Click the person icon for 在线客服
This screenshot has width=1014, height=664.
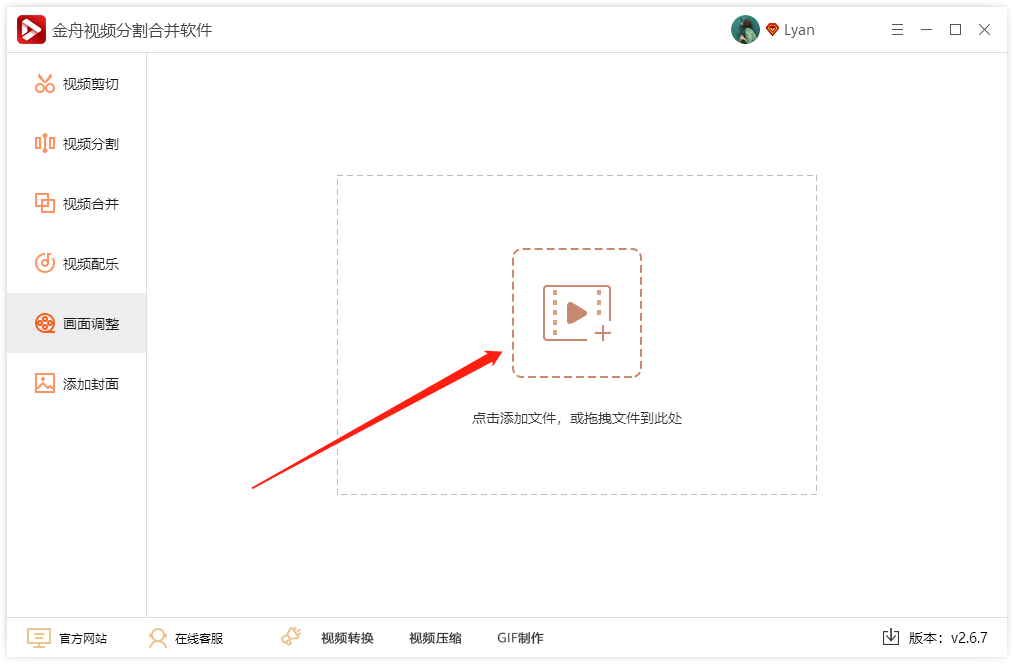pyautogui.click(x=157, y=638)
